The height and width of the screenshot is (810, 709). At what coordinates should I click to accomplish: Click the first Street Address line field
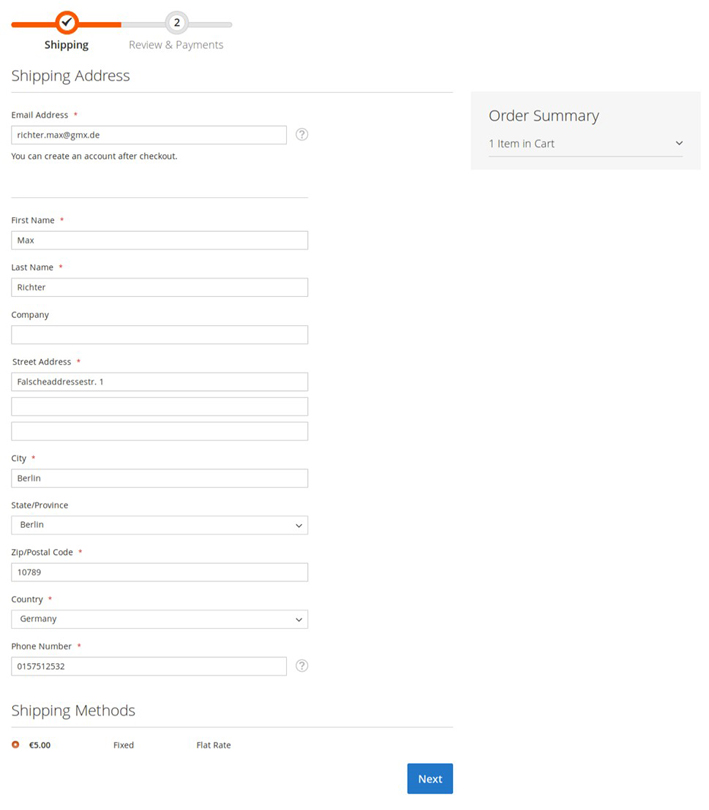point(159,382)
